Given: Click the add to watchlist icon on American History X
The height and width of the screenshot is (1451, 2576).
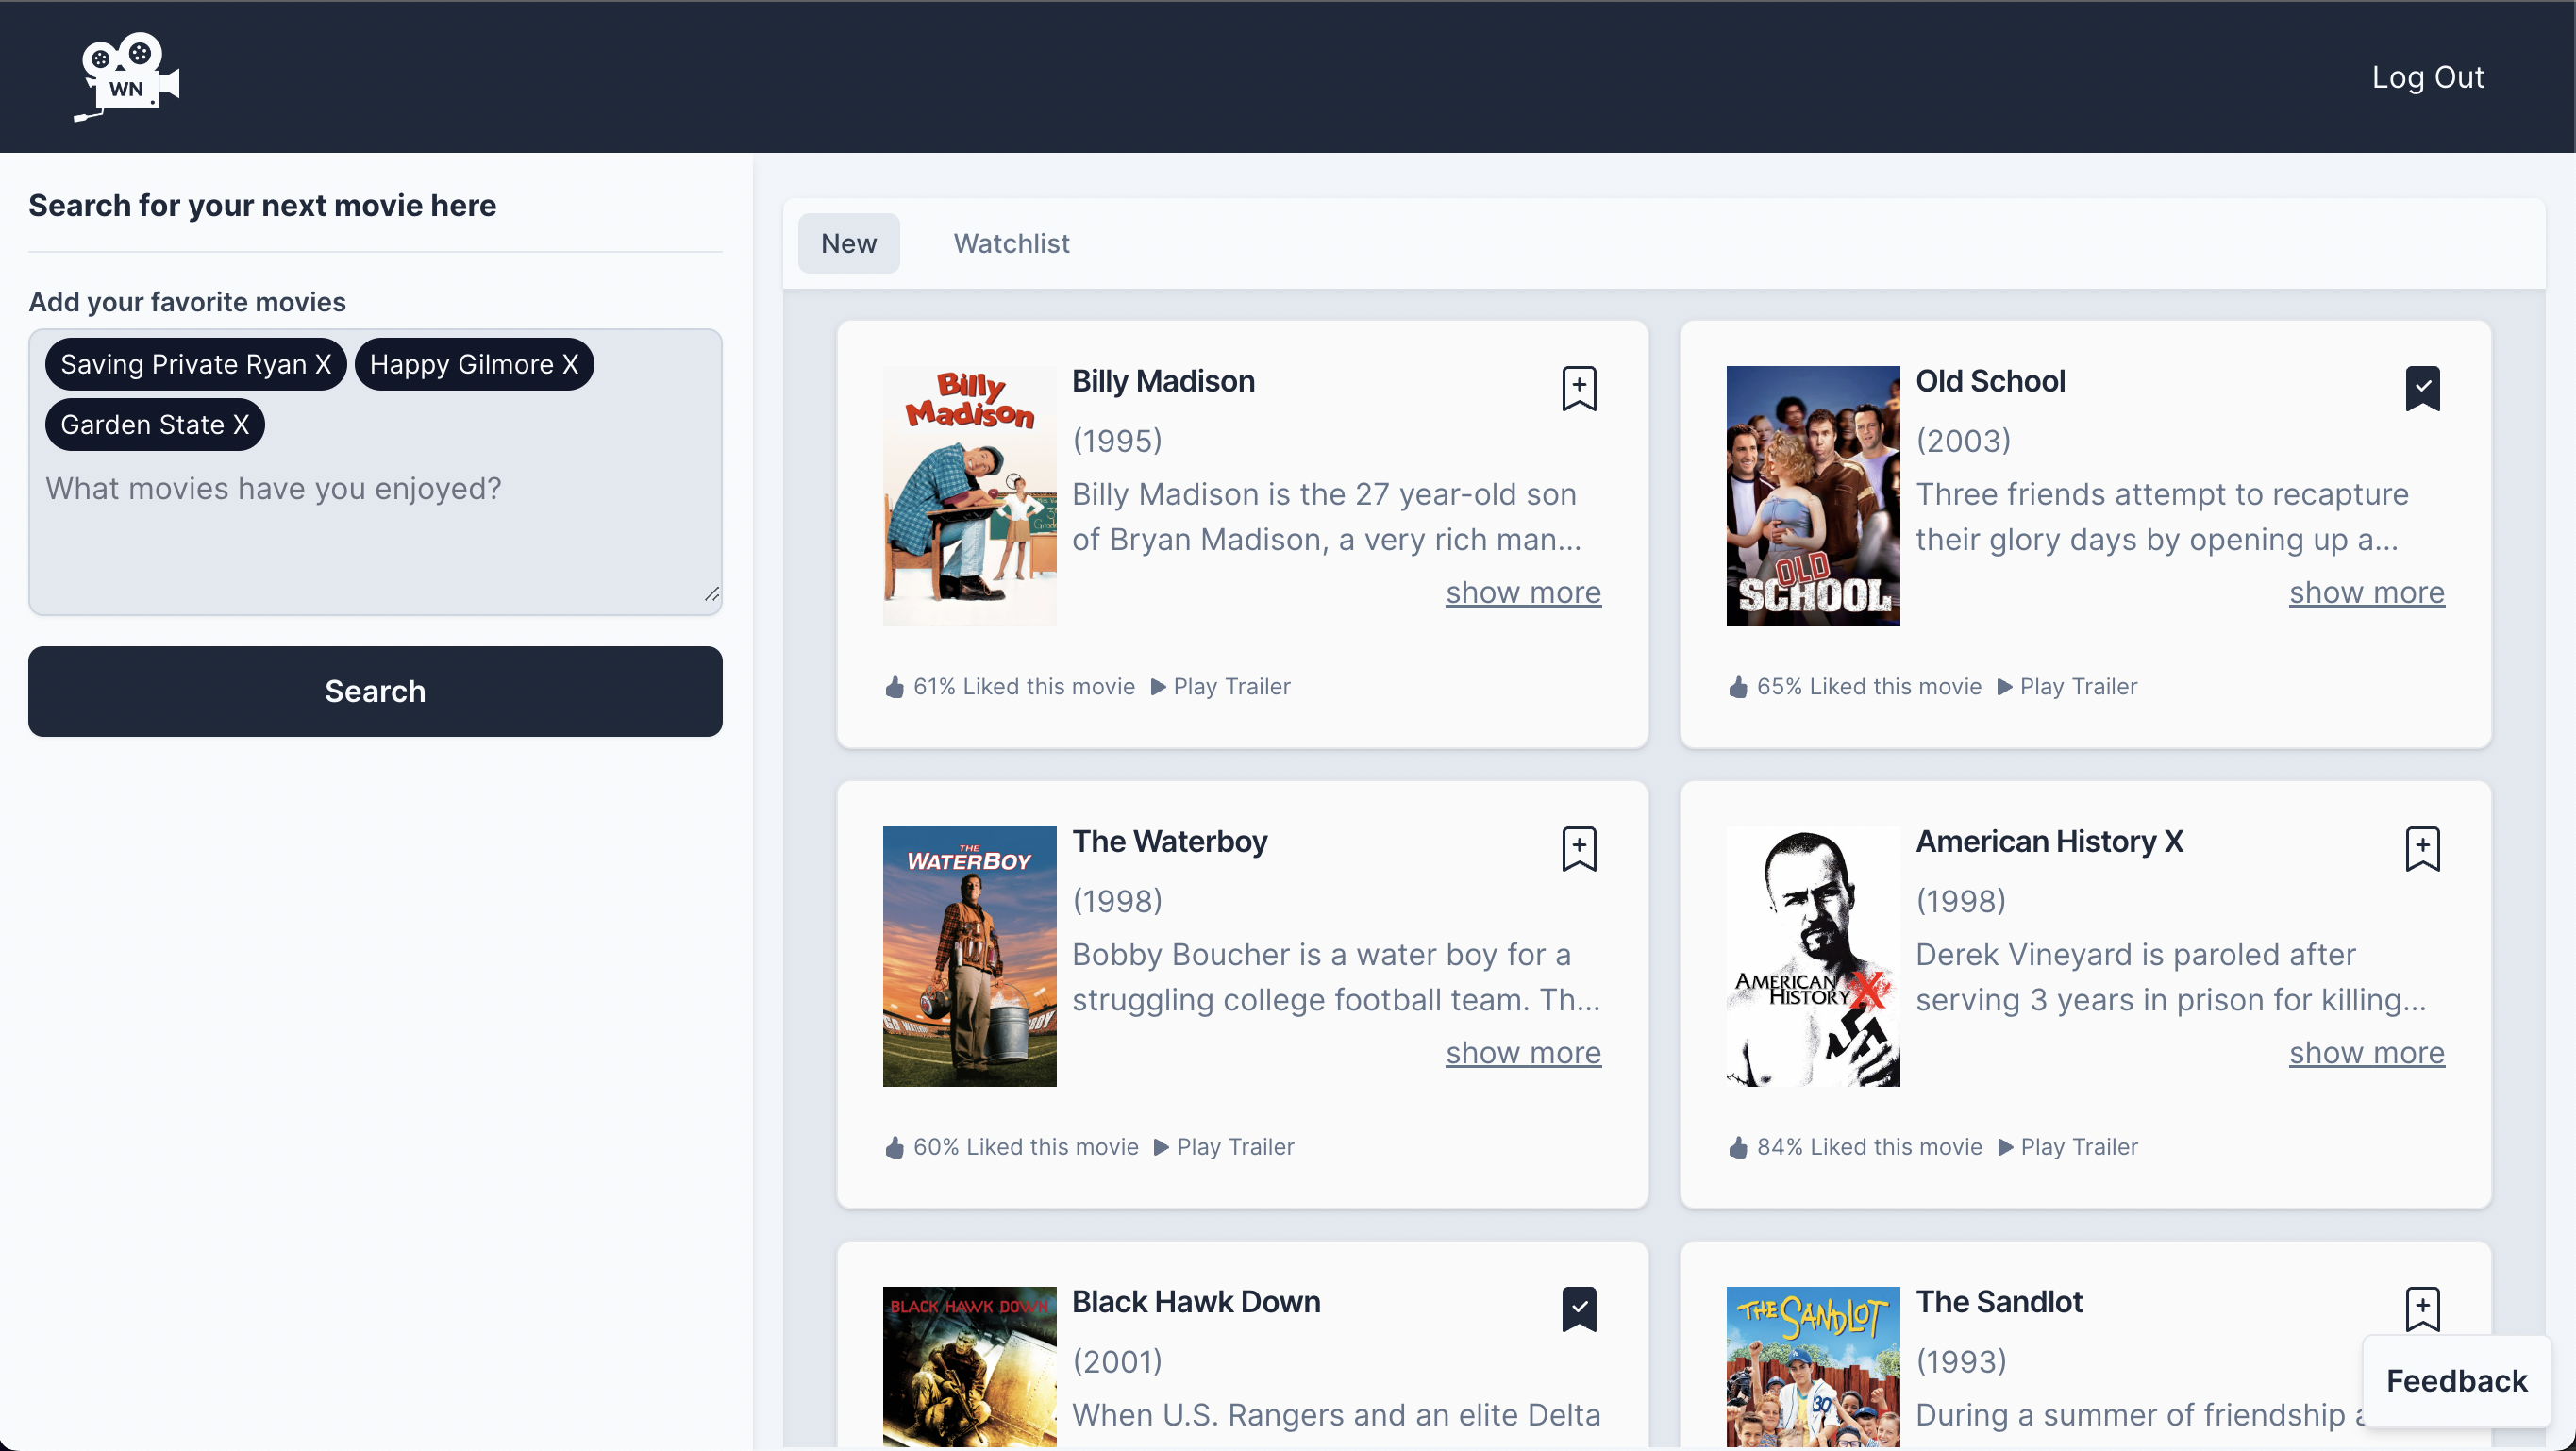Looking at the screenshot, I should pyautogui.click(x=2422, y=846).
